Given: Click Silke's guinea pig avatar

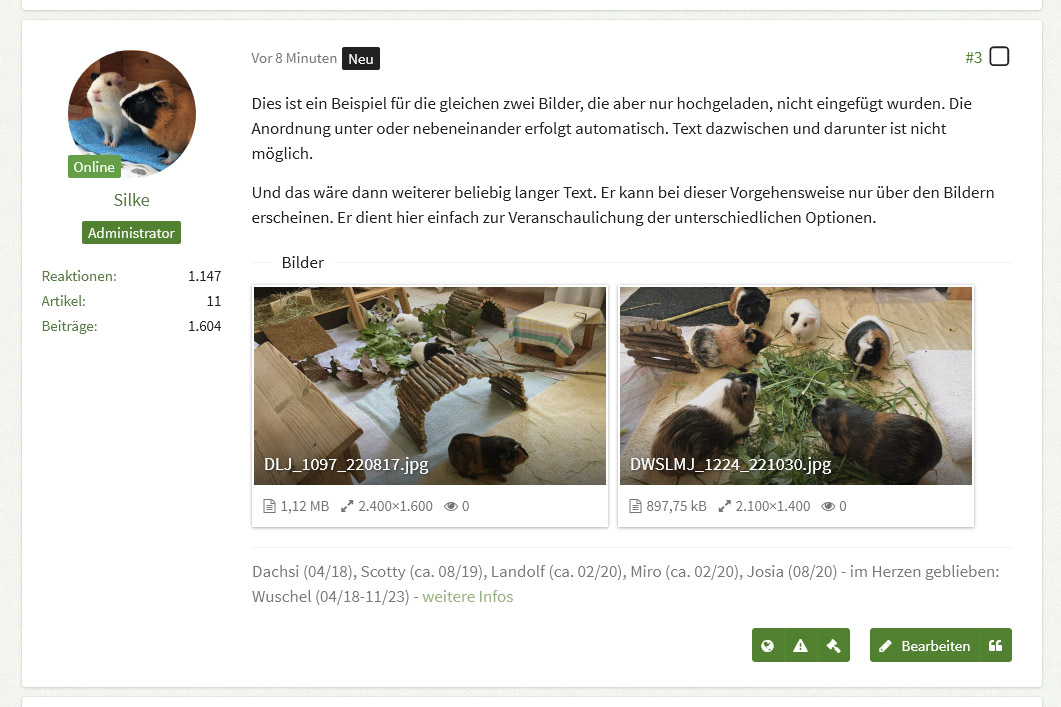Looking at the screenshot, I should [131, 113].
